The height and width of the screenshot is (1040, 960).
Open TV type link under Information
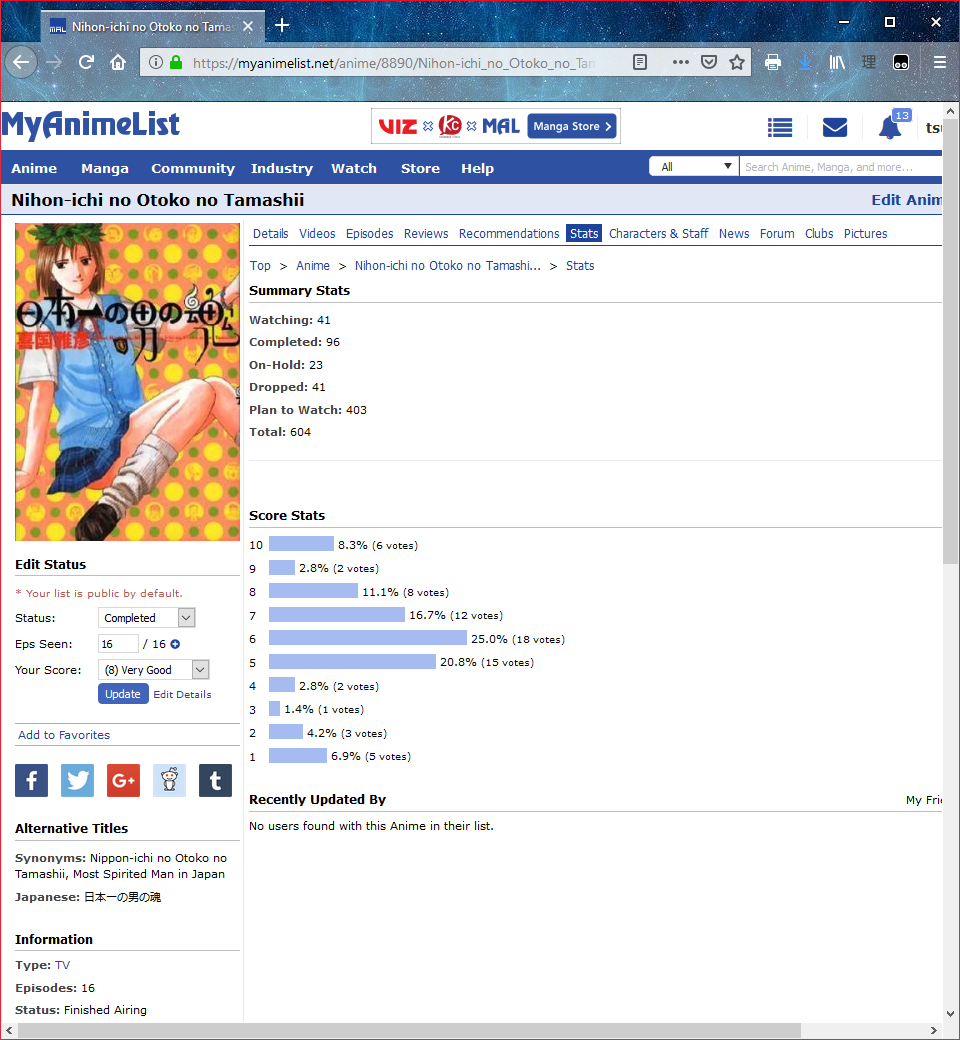pyautogui.click(x=62, y=965)
